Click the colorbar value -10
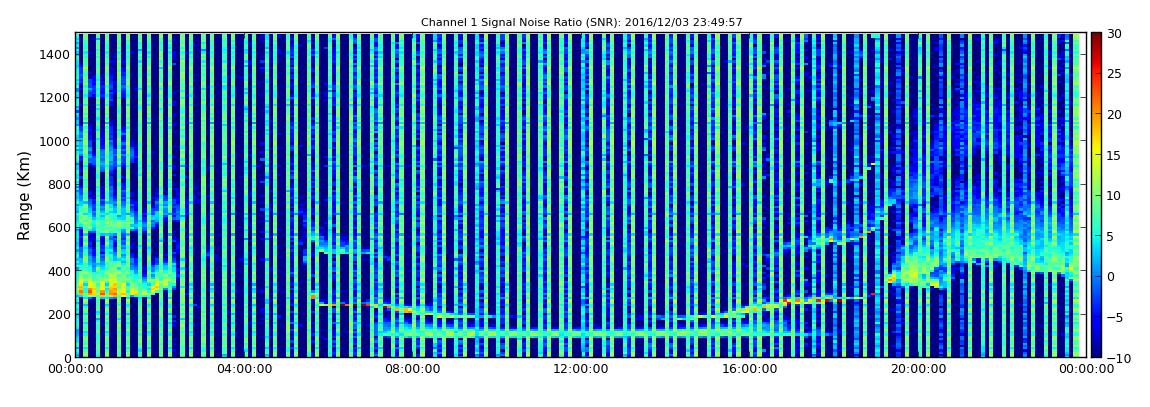 1116,358
